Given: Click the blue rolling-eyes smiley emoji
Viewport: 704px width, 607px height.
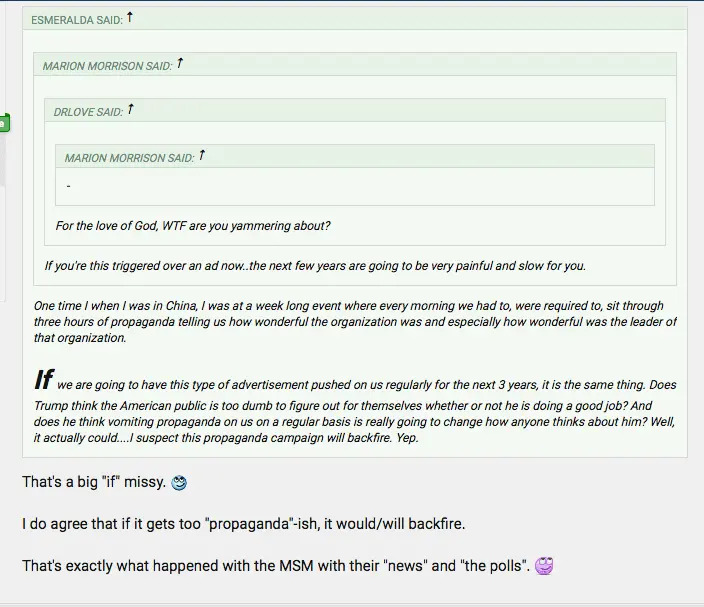Looking at the screenshot, I should point(179,483).
